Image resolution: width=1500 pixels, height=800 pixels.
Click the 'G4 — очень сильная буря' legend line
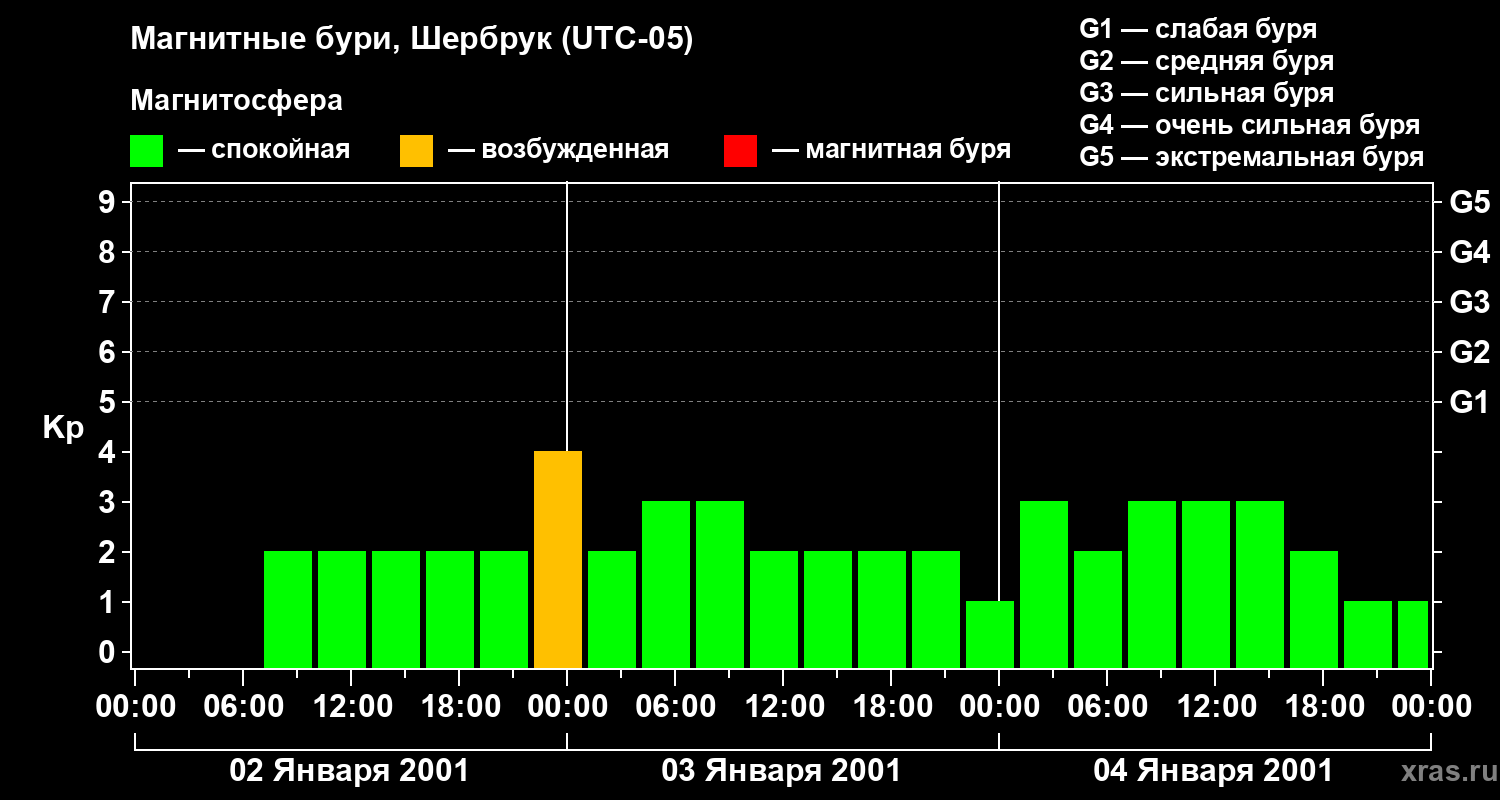1249,125
